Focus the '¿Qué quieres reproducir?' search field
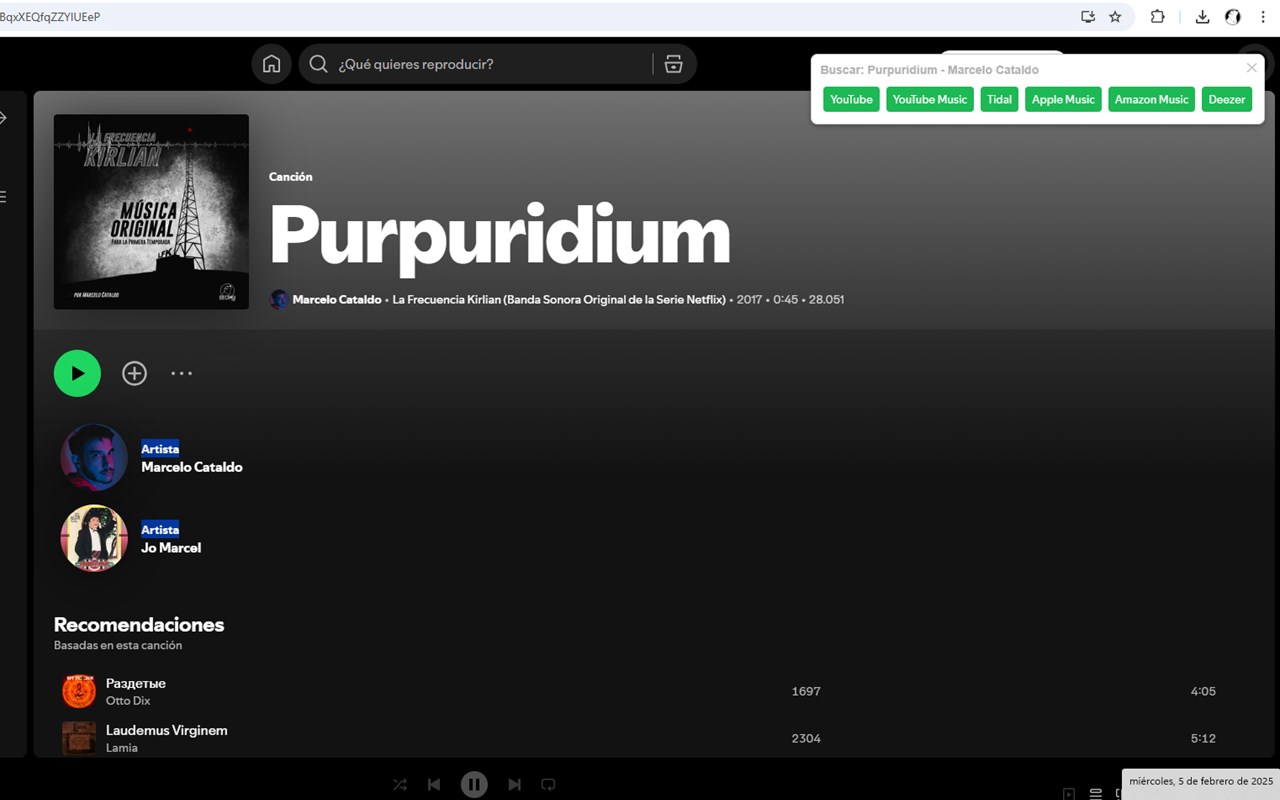 click(x=497, y=64)
